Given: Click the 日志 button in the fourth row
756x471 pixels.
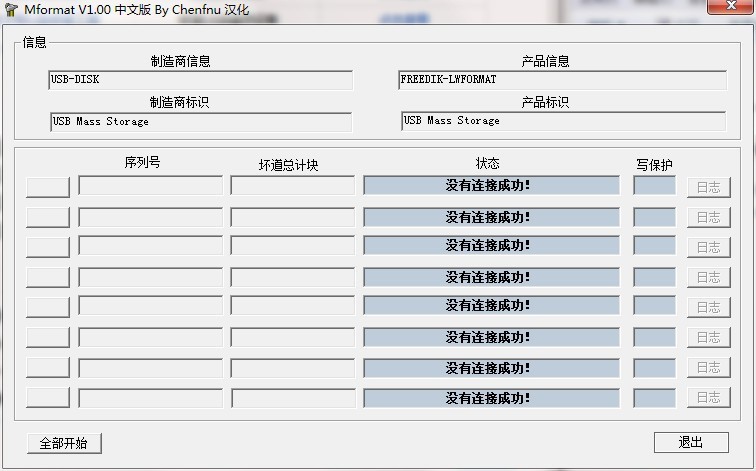Looking at the screenshot, I should click(709, 277).
